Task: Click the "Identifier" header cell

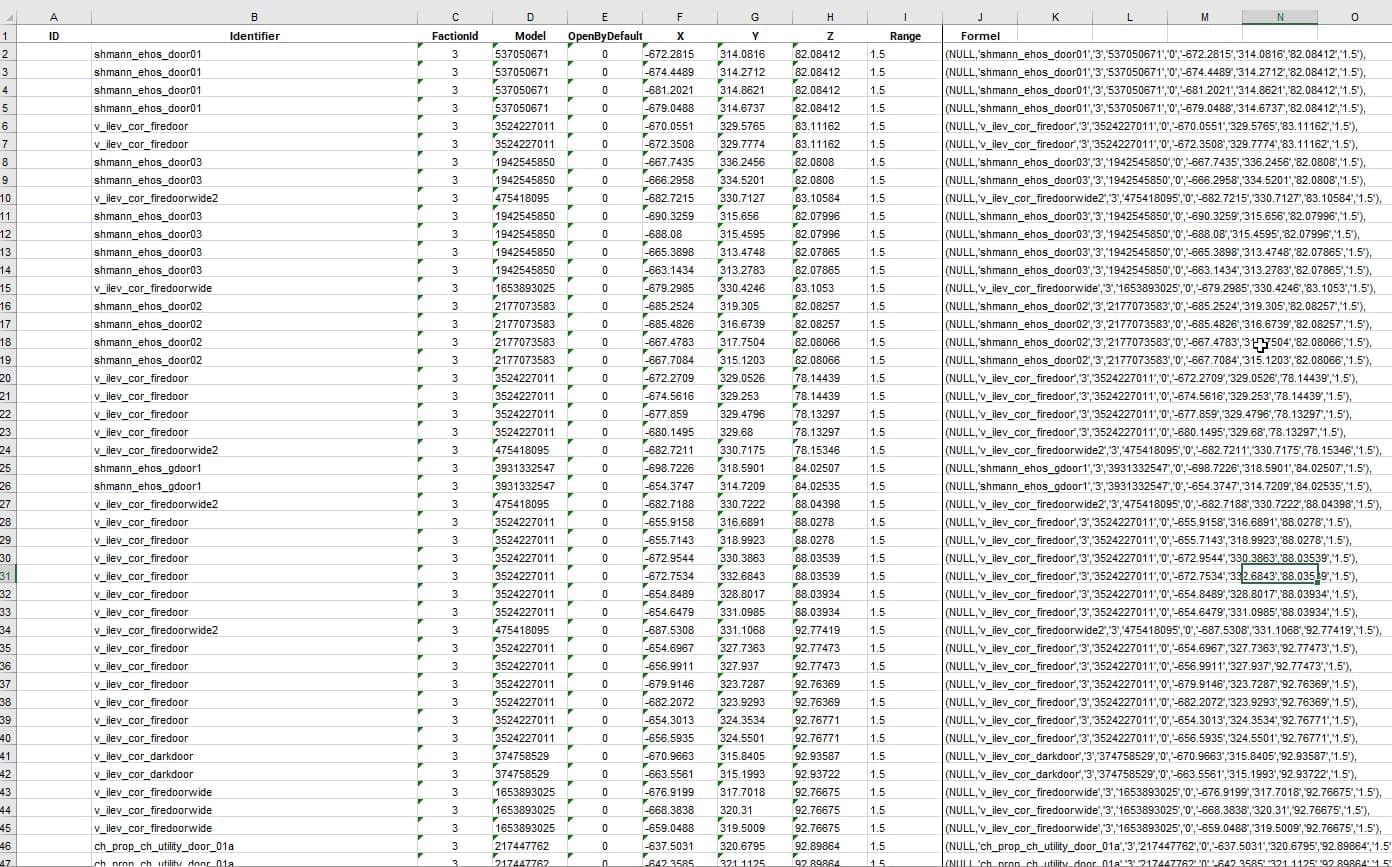Action: pos(254,36)
